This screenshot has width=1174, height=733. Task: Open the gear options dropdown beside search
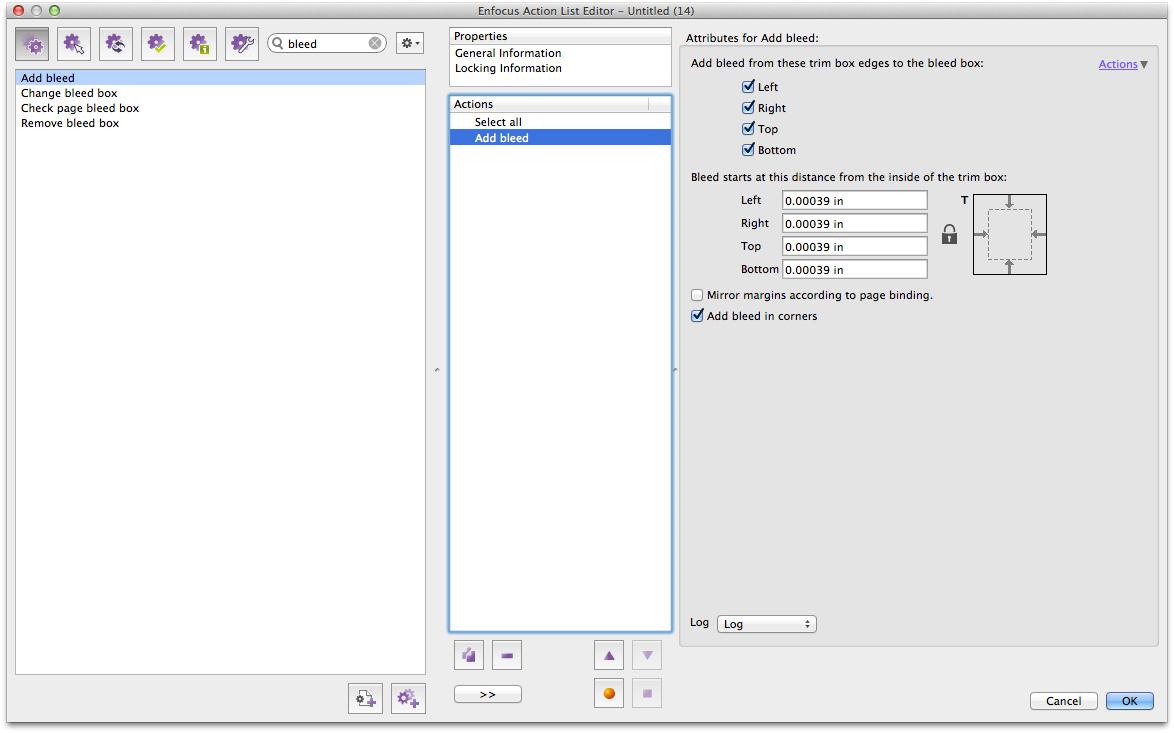[x=410, y=44]
